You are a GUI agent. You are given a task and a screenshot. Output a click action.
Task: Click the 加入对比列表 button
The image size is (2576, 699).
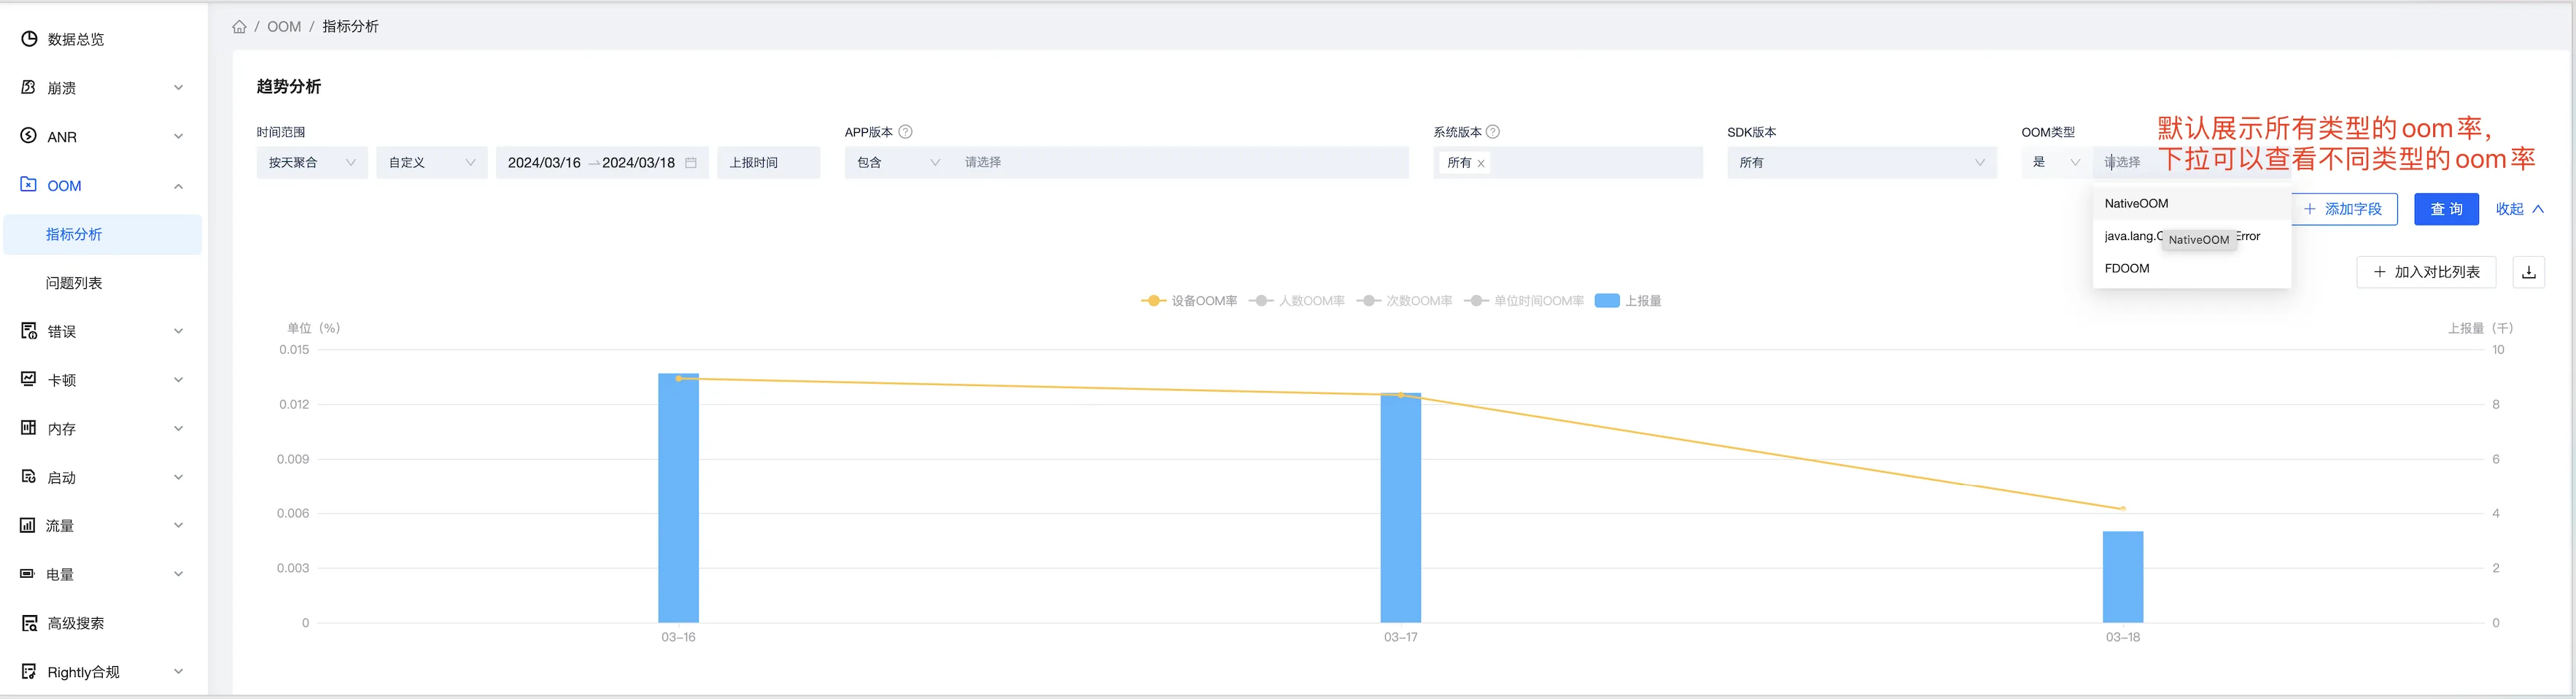coord(2426,272)
